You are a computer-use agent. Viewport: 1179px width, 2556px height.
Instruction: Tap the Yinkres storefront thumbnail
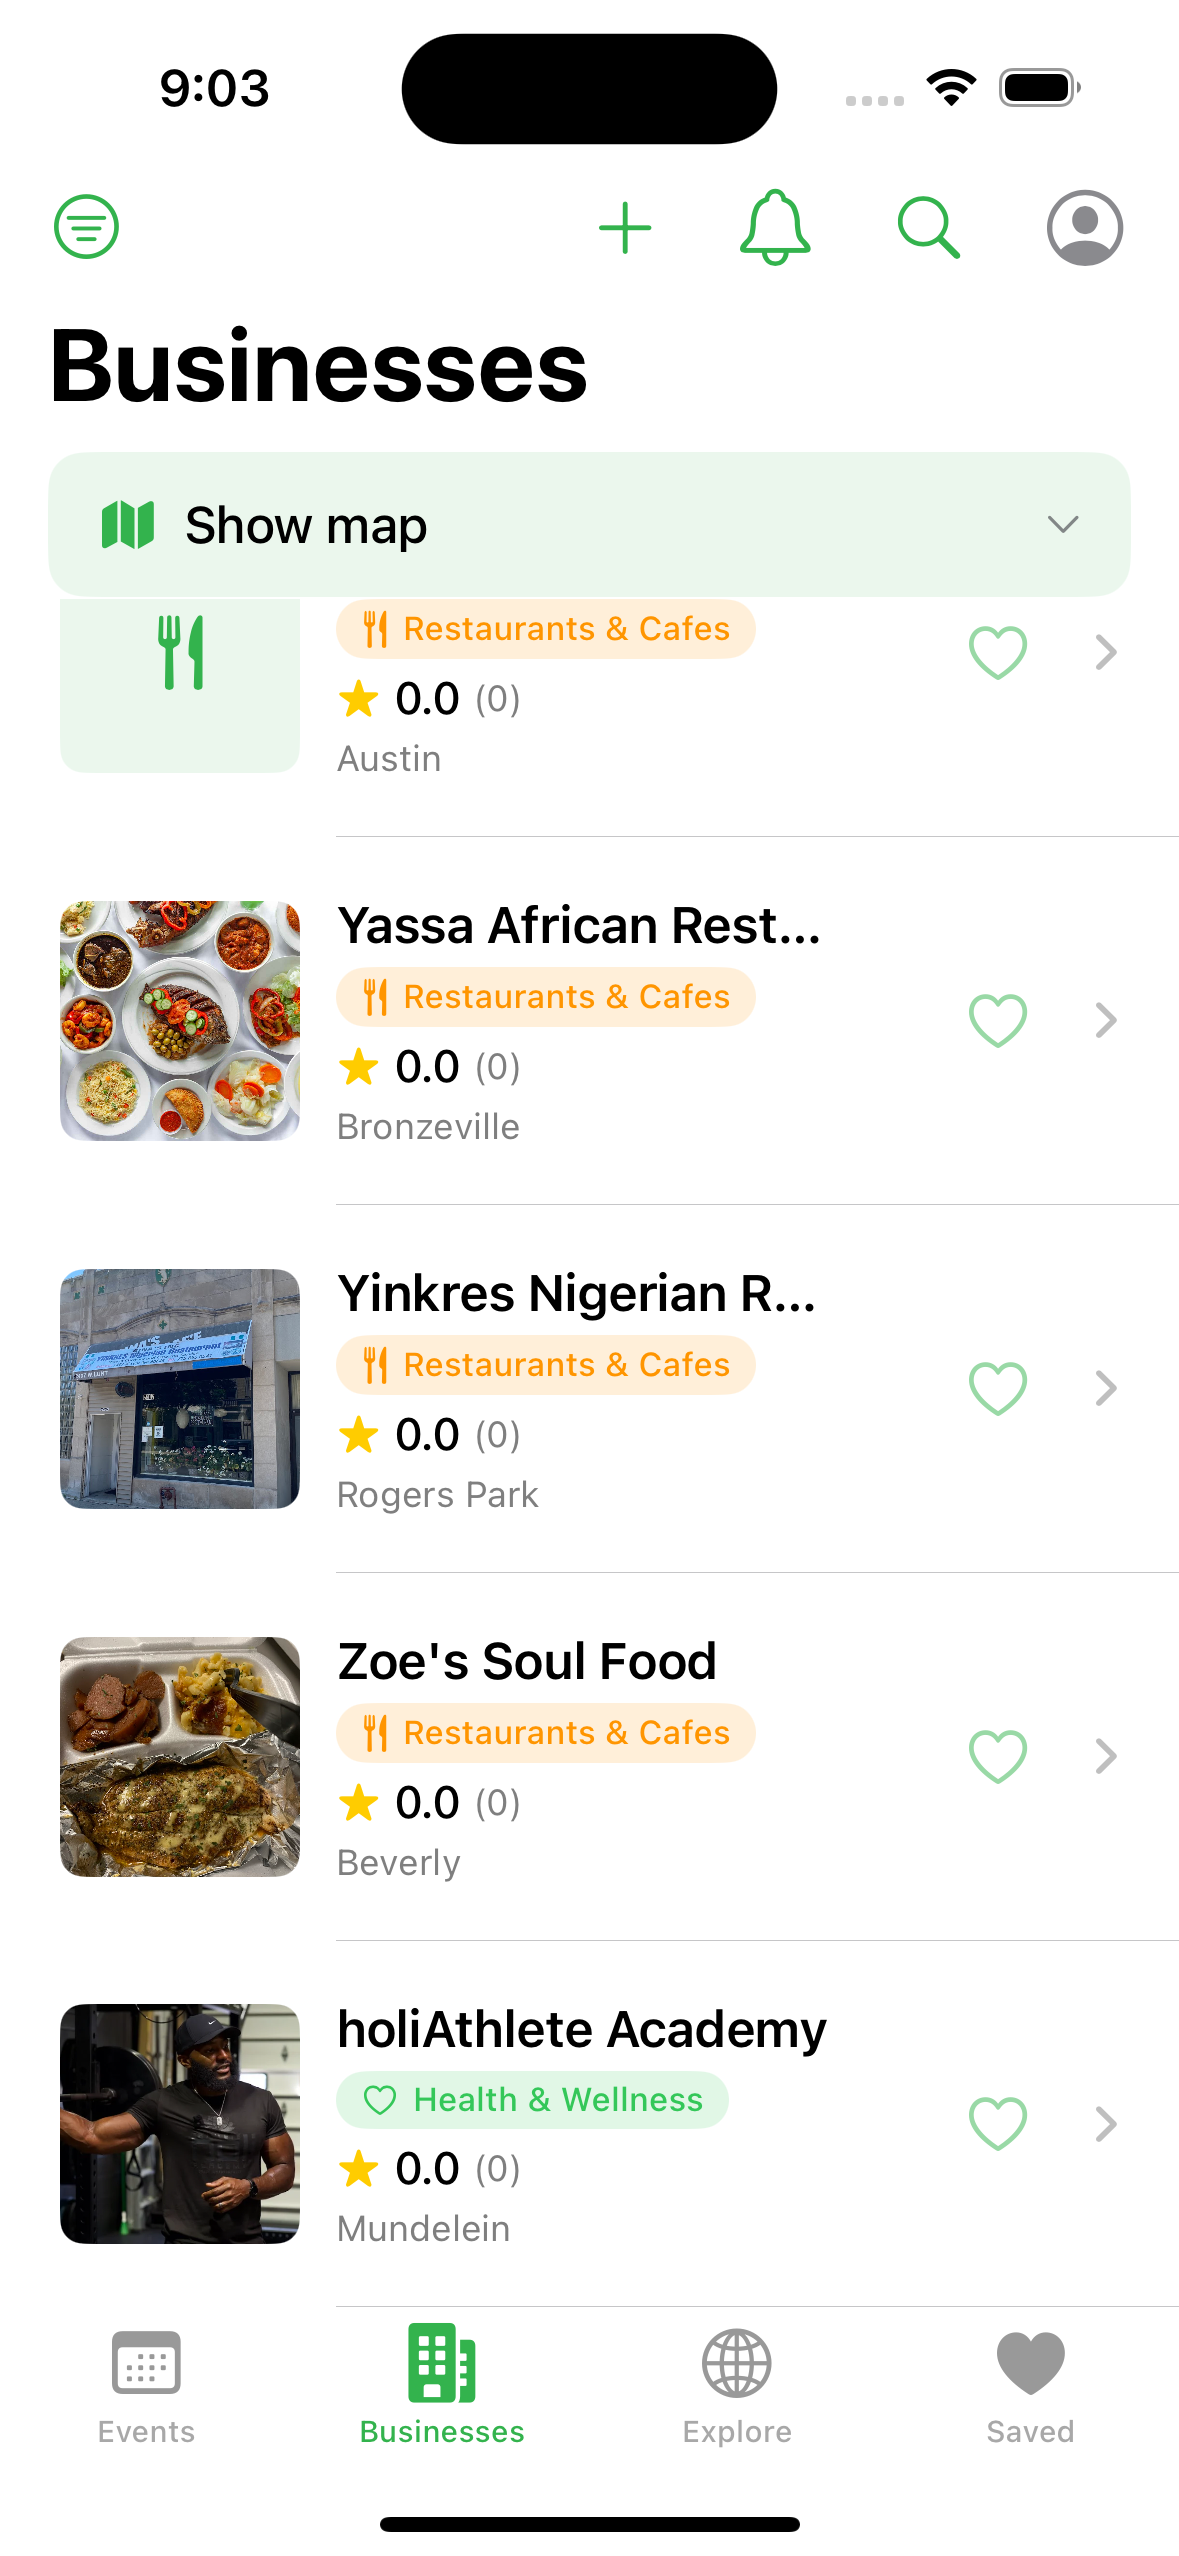tap(180, 1389)
